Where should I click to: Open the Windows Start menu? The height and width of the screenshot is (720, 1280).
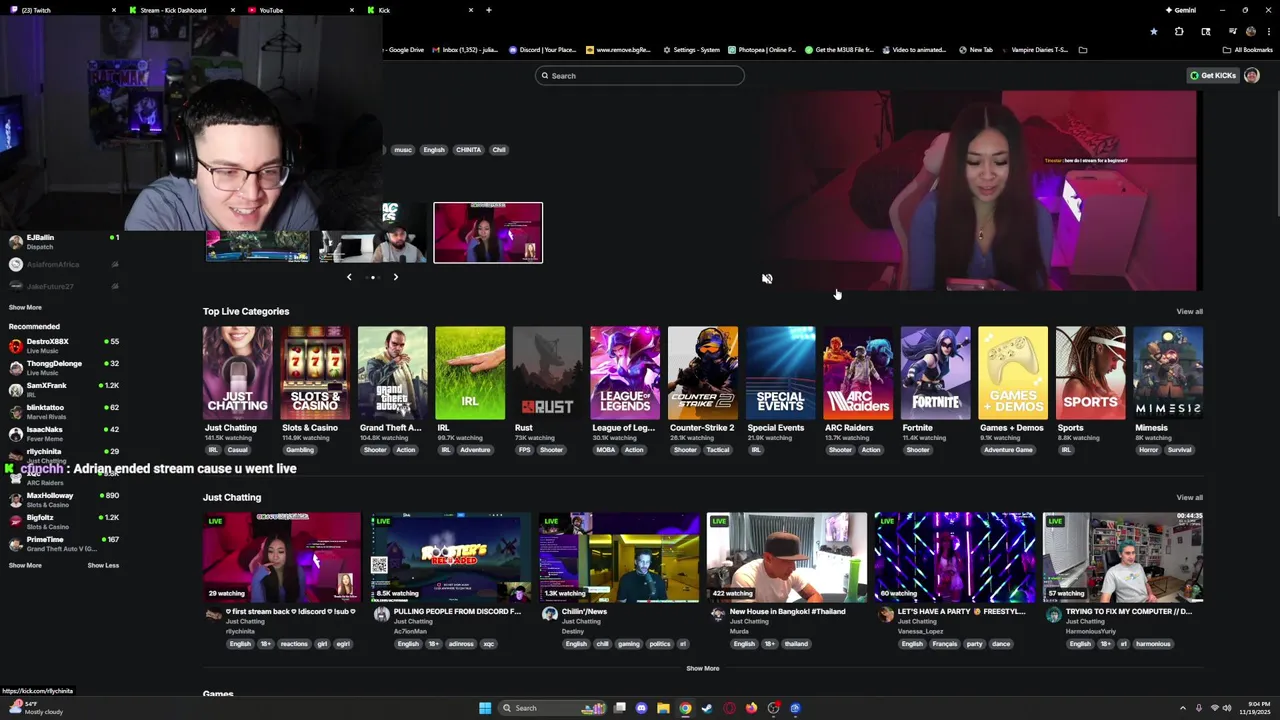tap(485, 708)
